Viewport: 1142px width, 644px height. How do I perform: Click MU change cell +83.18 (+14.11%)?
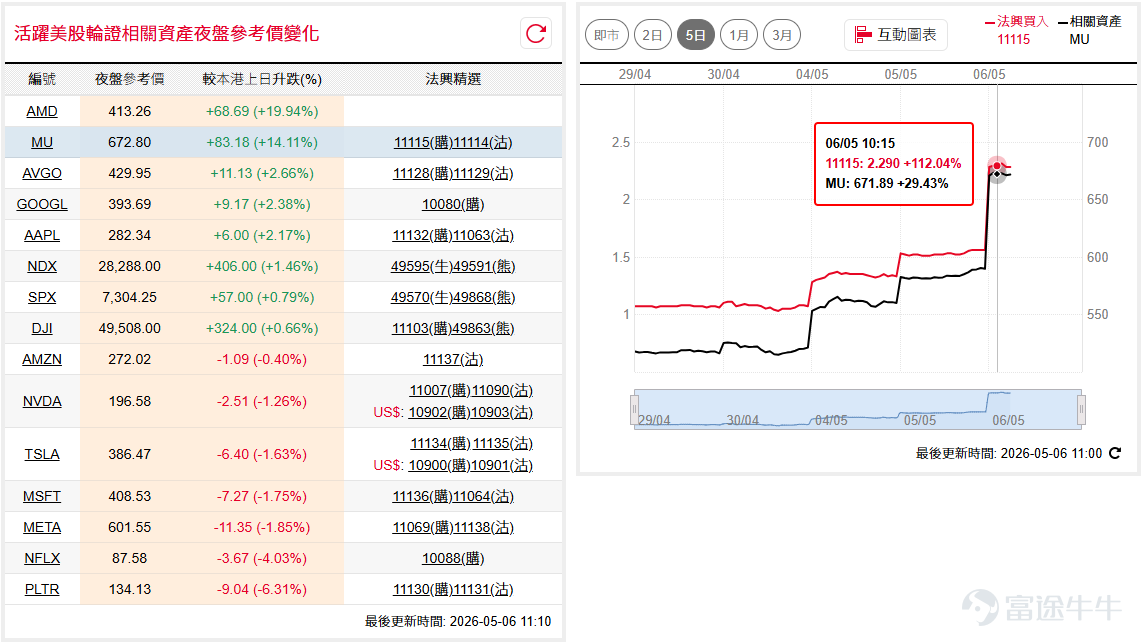point(262,143)
